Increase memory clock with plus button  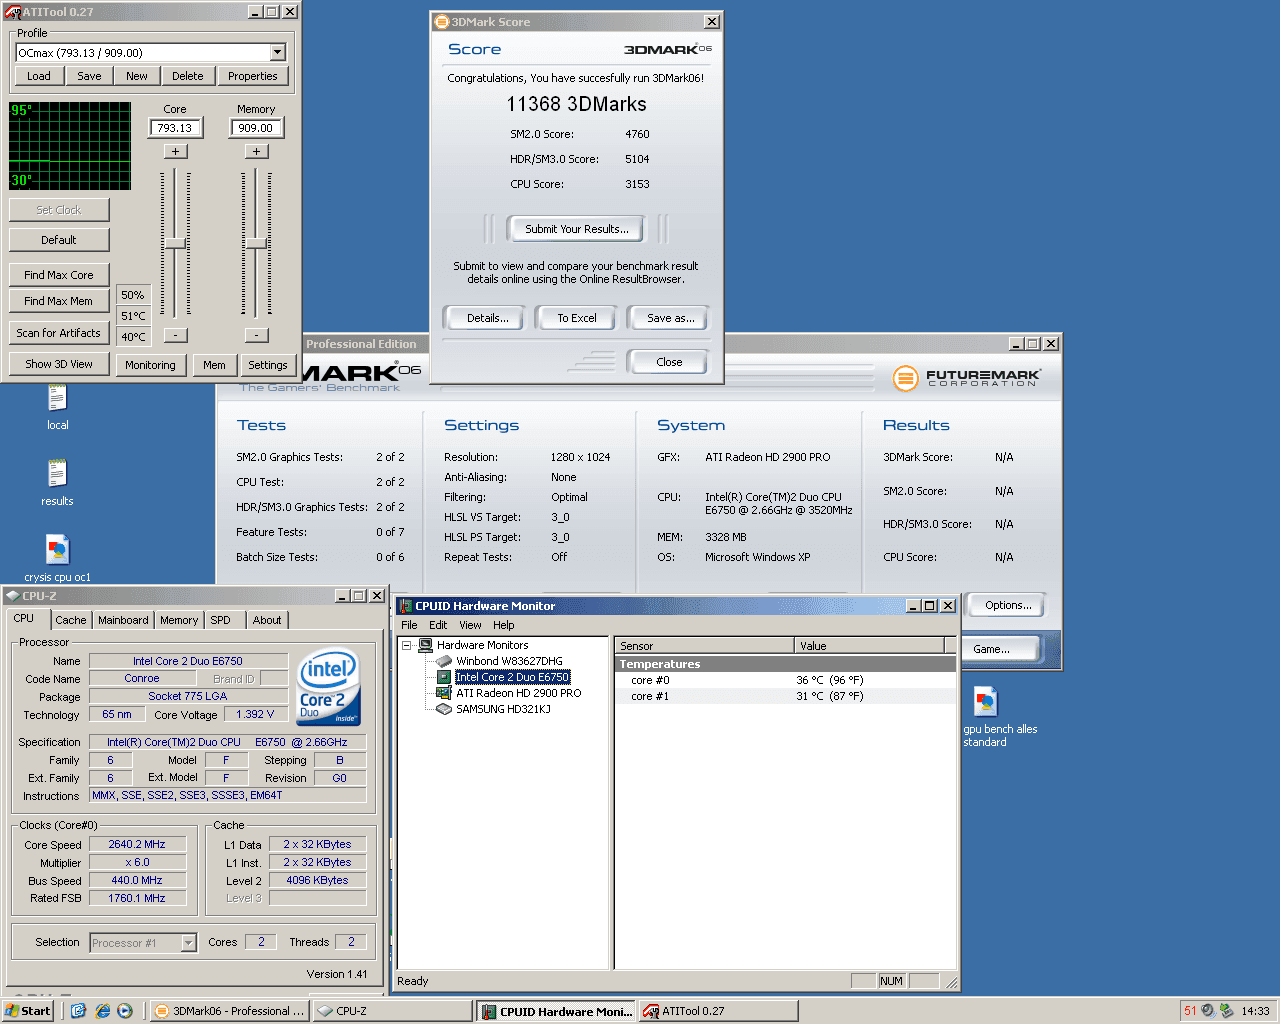pos(256,151)
